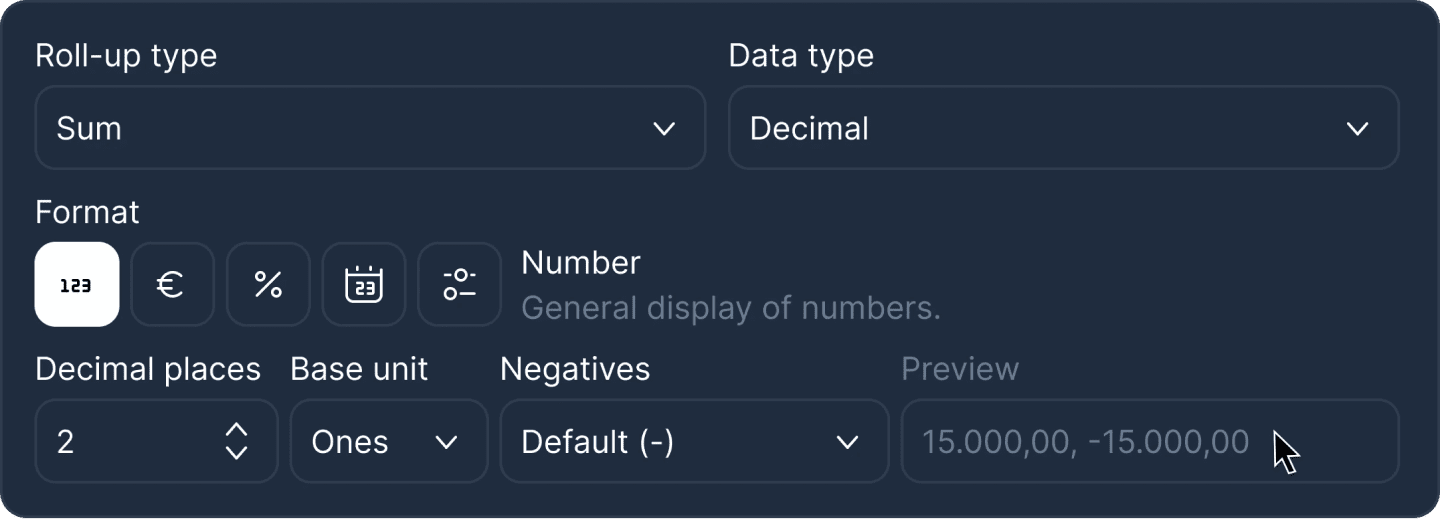Click the Decimal places value field
This screenshot has width=1440, height=519.
point(125,441)
